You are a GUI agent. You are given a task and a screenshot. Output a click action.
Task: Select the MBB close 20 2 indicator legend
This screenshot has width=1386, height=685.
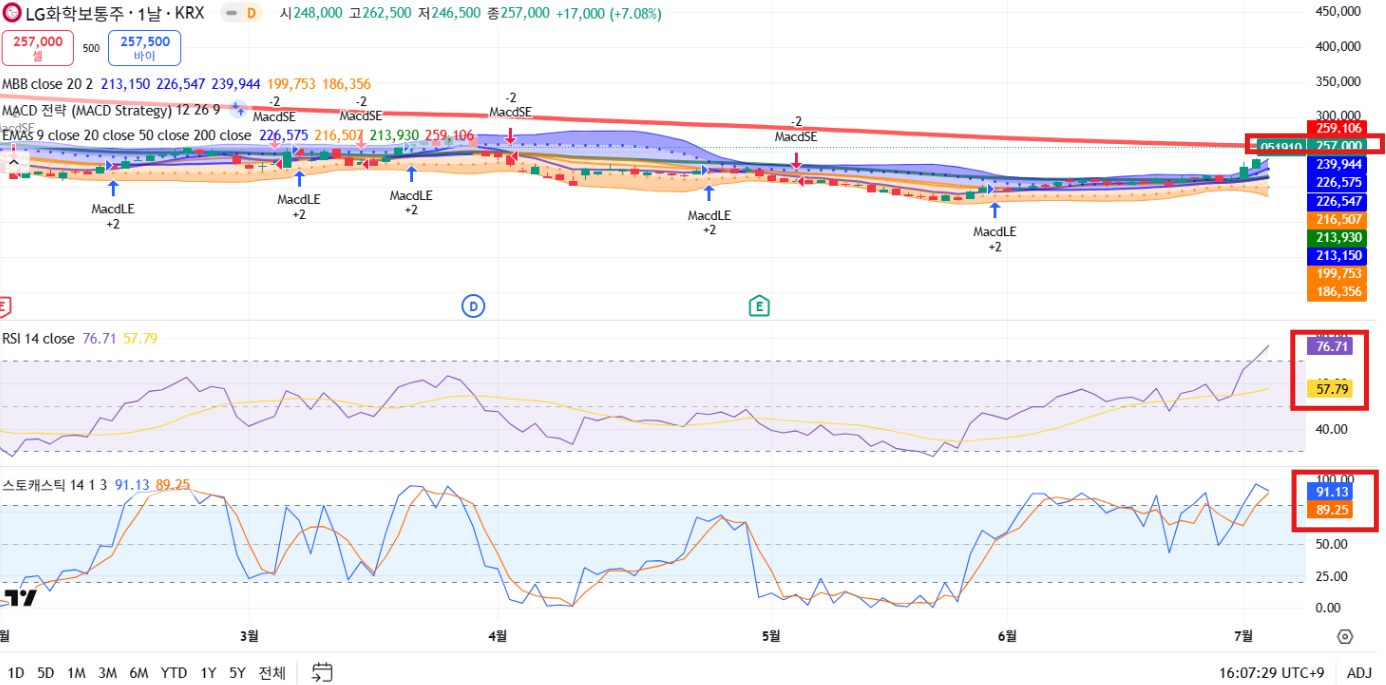point(47,84)
